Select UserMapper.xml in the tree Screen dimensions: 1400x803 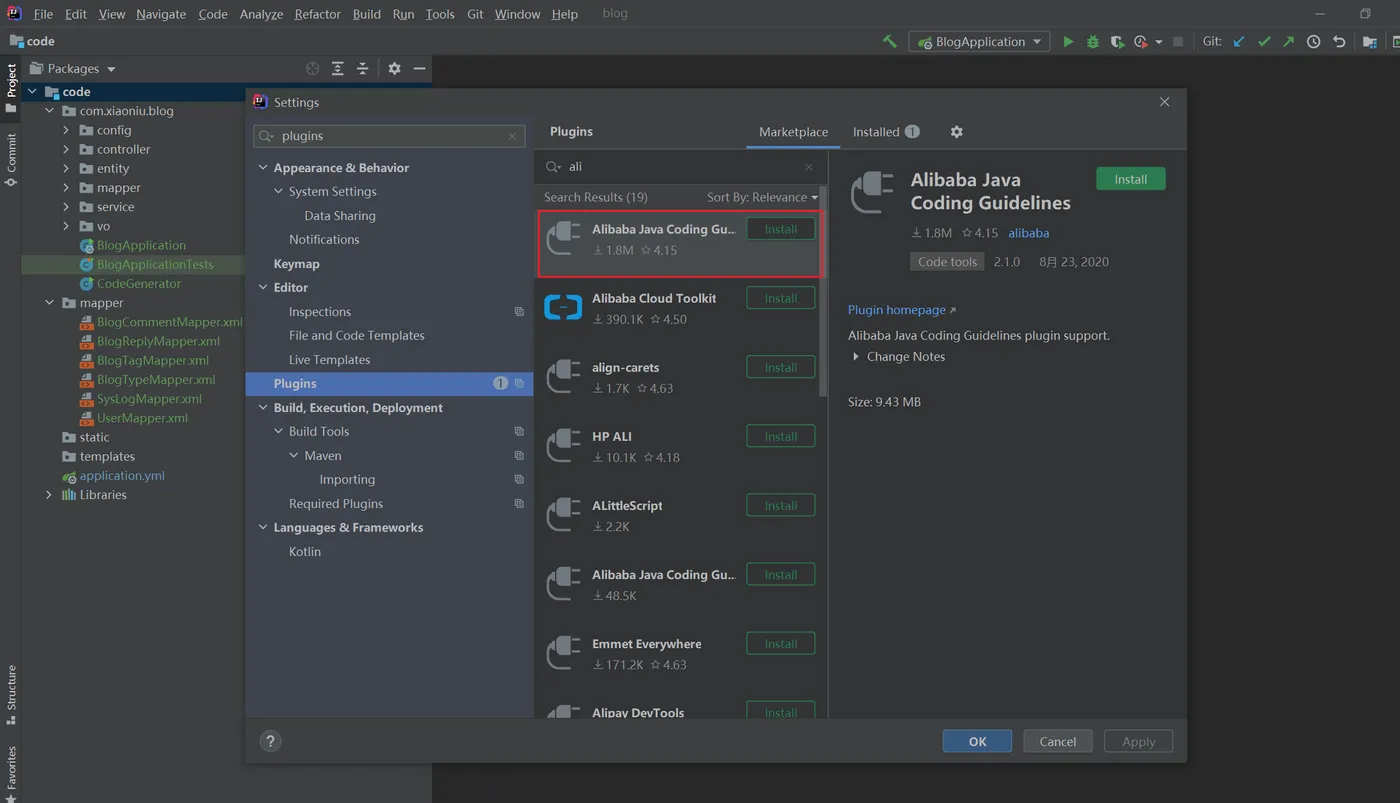(x=142, y=418)
